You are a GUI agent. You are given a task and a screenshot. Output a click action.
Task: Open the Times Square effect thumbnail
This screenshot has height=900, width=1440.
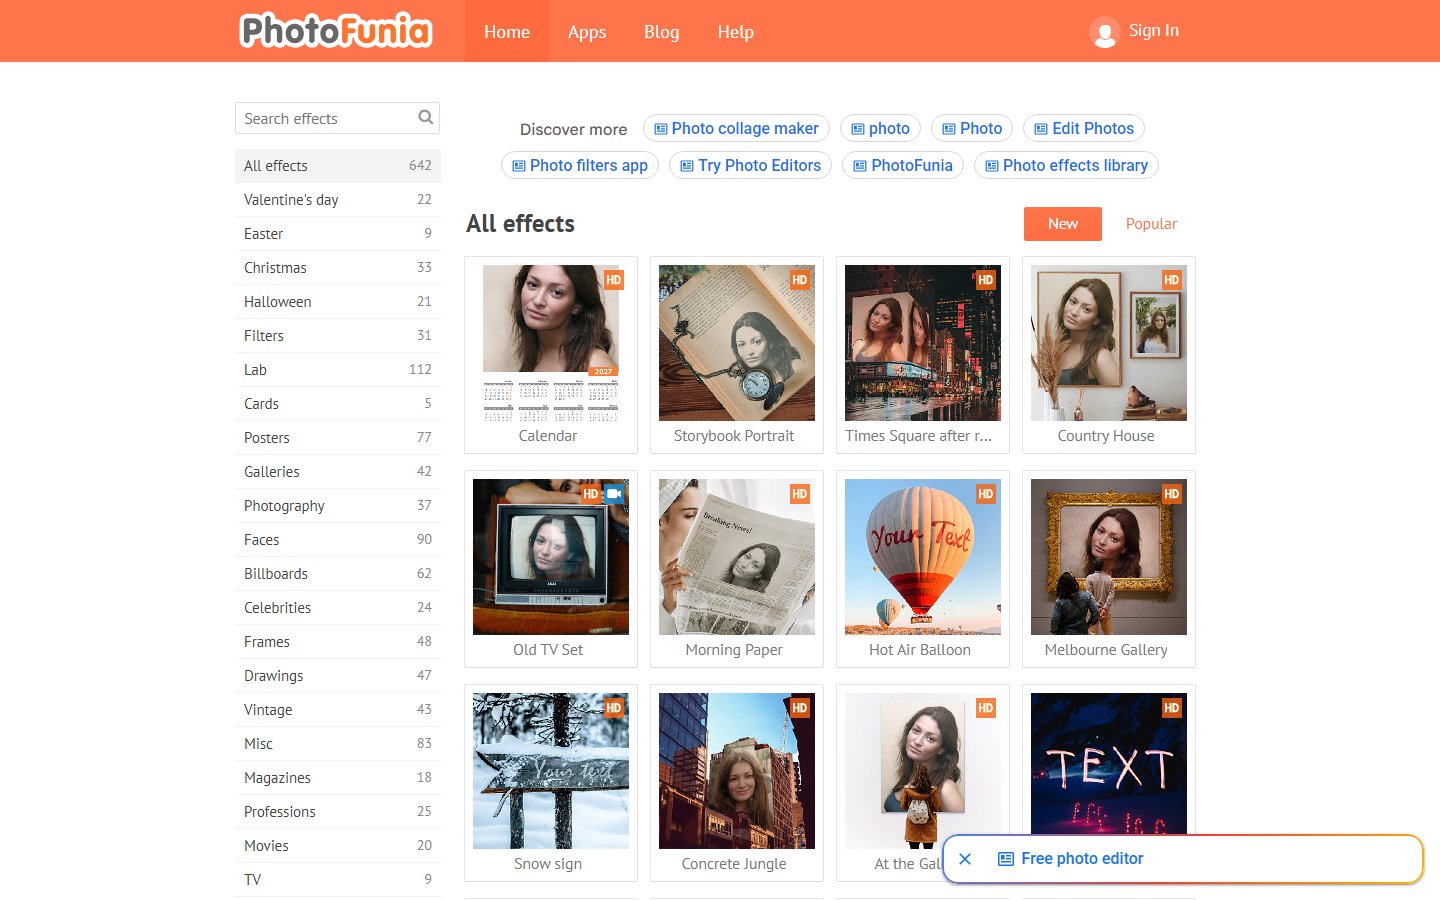(x=923, y=343)
